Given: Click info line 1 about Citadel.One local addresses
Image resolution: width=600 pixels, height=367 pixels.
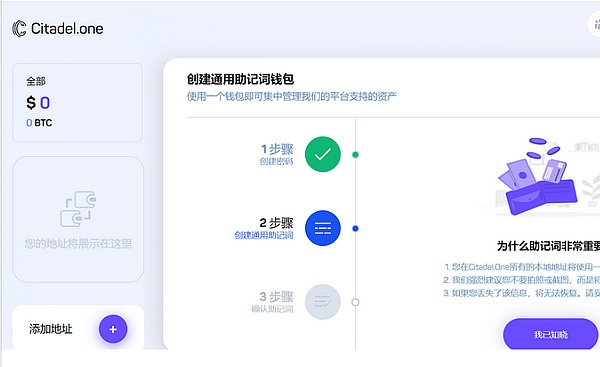Looking at the screenshot, I should click(522, 267).
